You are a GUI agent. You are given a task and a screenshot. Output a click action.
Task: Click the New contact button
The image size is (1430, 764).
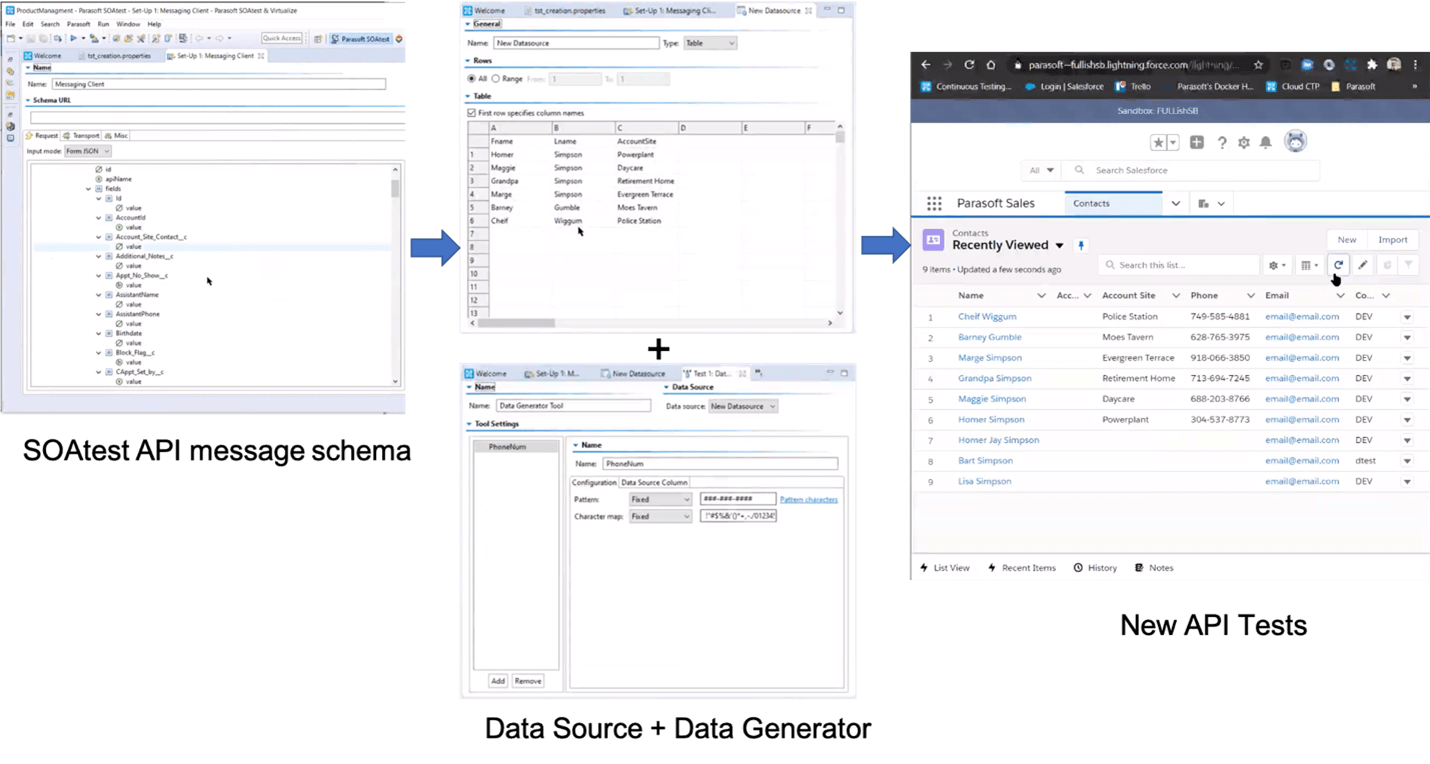tap(1347, 240)
